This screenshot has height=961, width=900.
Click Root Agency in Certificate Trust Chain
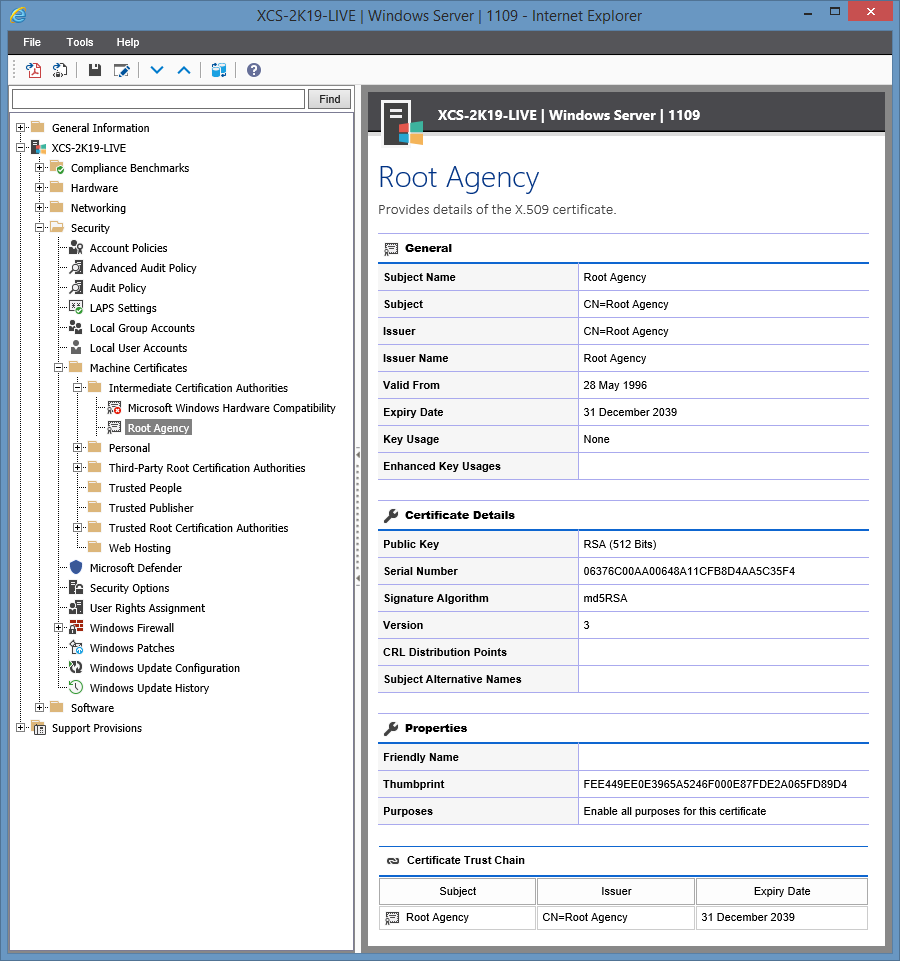(x=437, y=917)
